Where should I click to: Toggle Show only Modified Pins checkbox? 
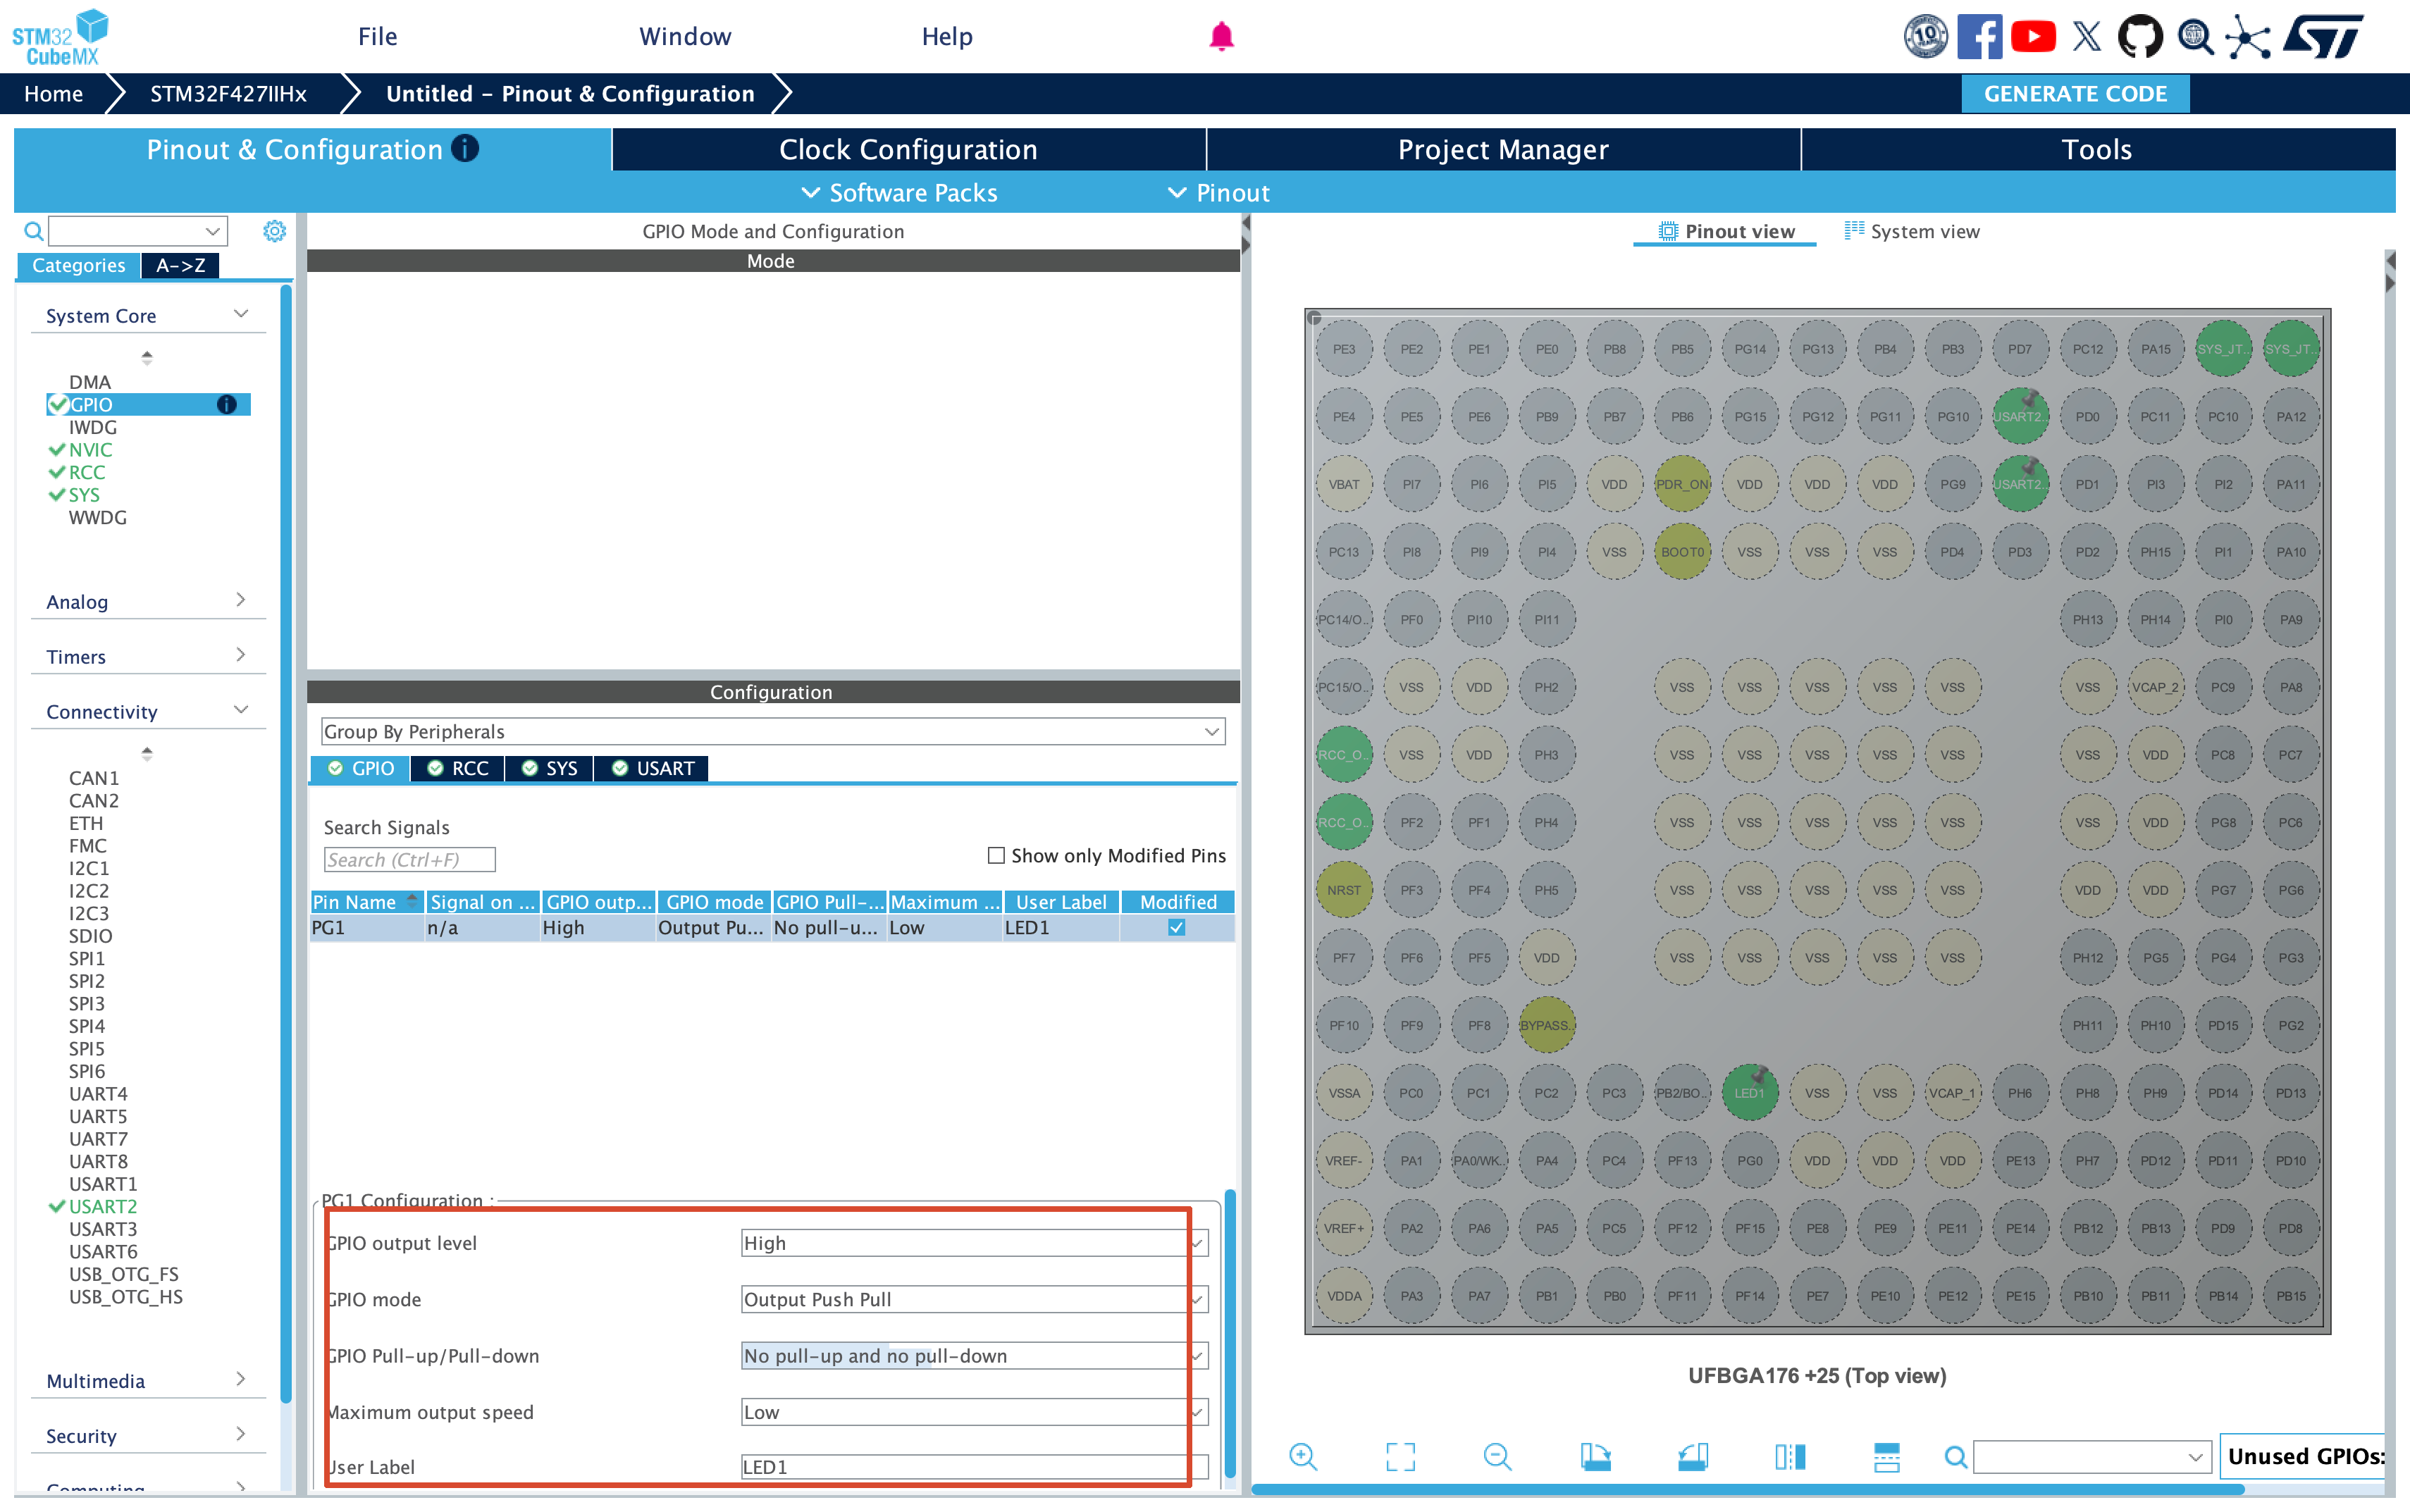pos(996,855)
